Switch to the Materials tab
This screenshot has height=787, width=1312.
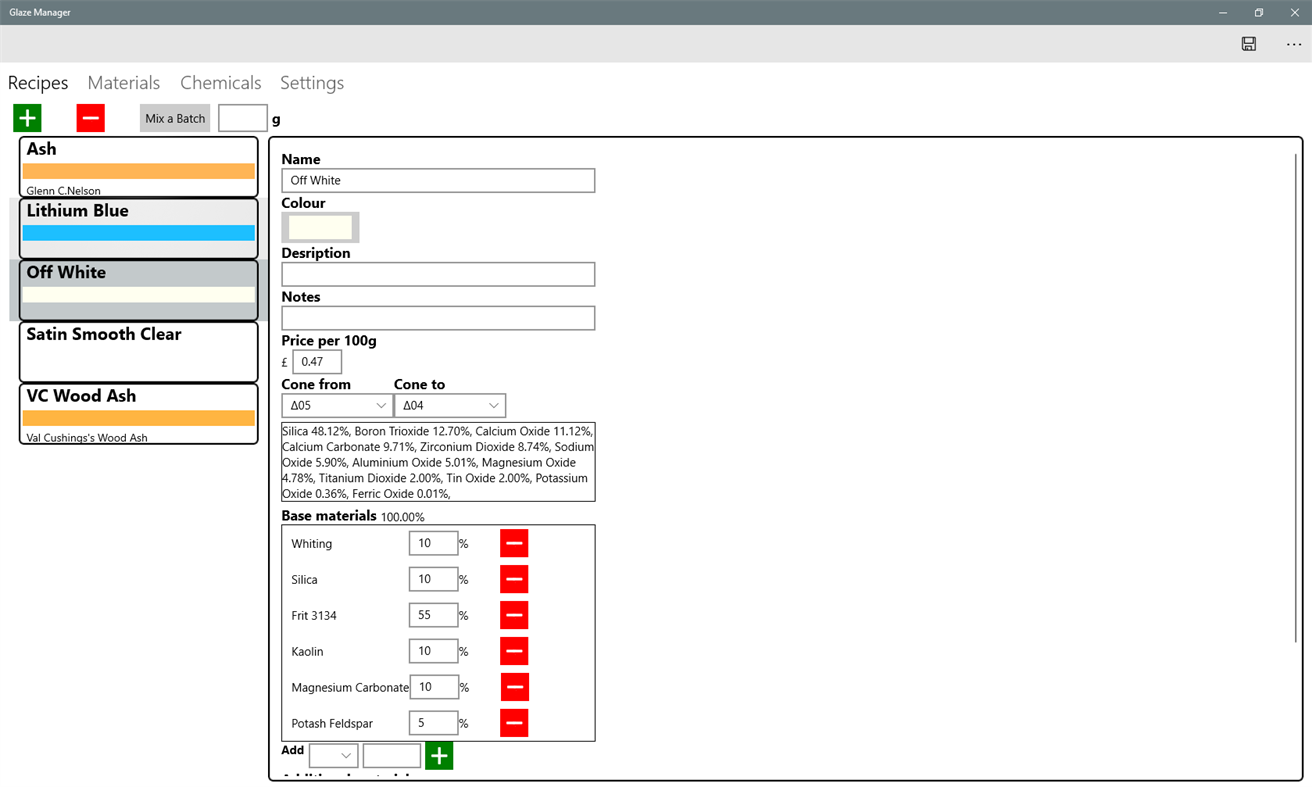(123, 82)
